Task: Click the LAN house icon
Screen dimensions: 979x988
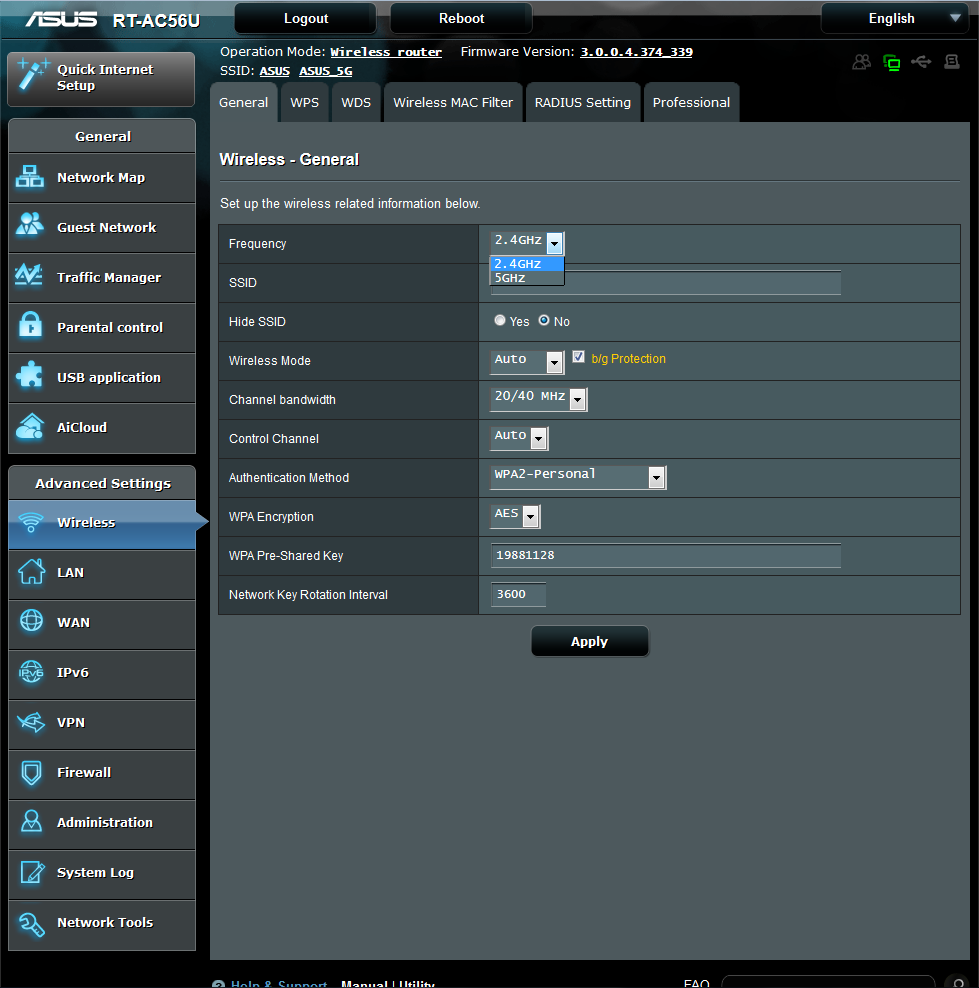Action: (x=31, y=572)
